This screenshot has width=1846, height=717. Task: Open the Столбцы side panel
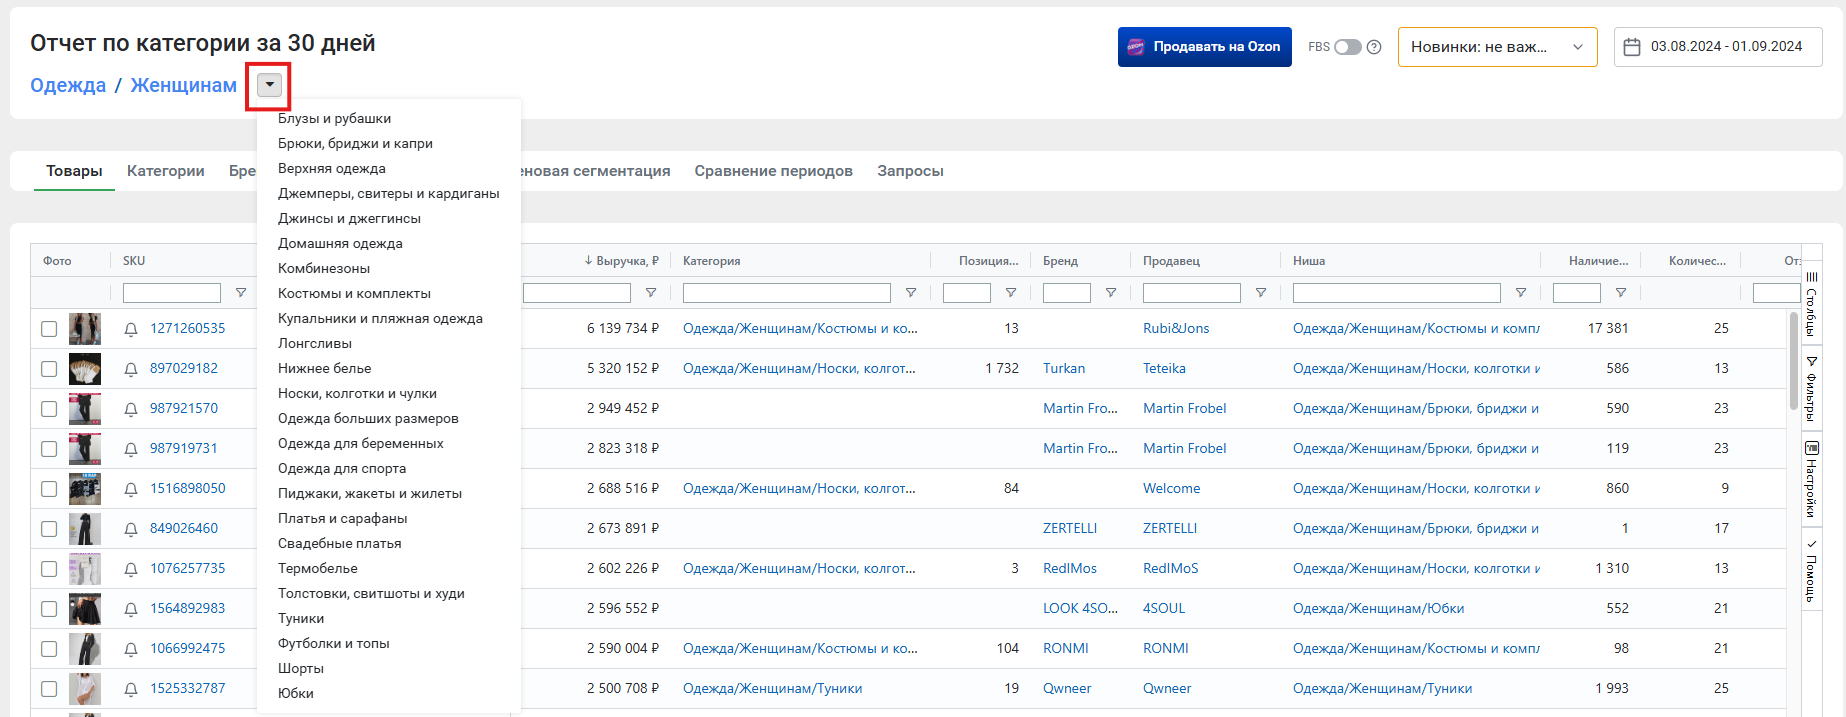[1811, 303]
